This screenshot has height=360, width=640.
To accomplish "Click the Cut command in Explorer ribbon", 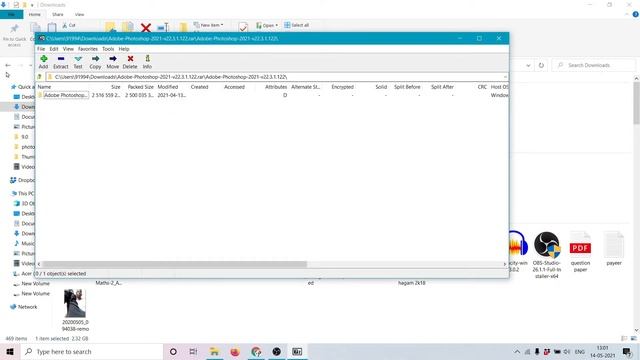I will 69,25.
